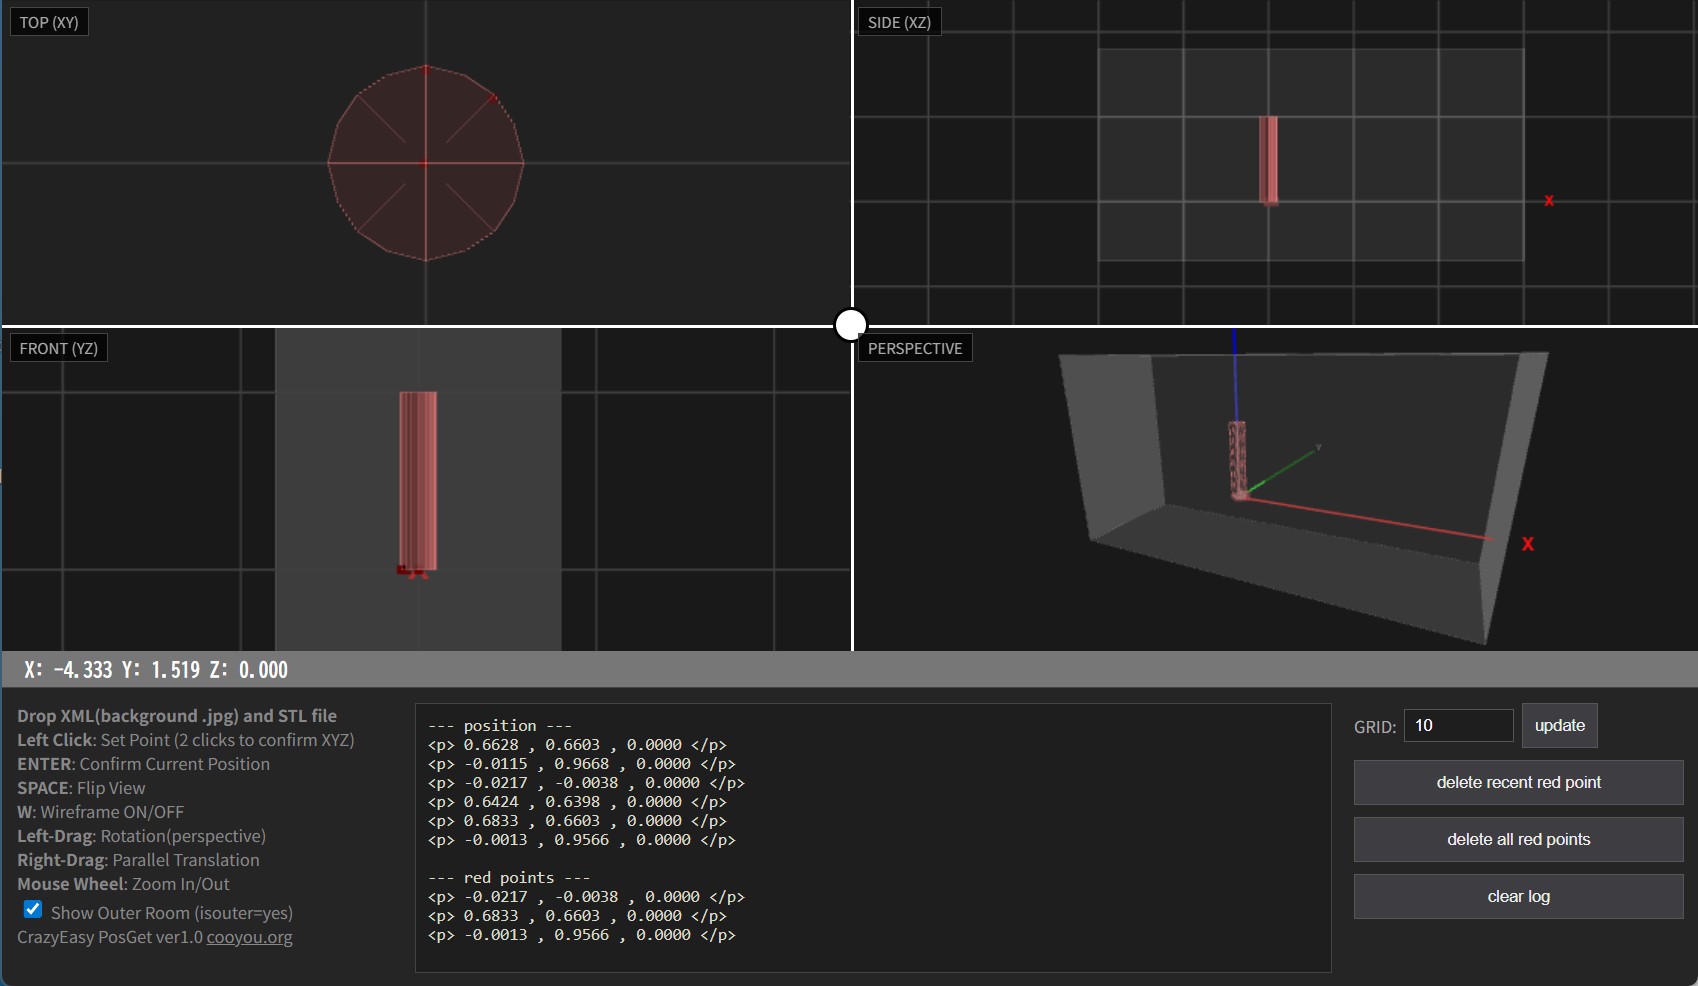Select the FRONT (YZ) view label
Screen dimensions: 1698x986
coord(58,348)
